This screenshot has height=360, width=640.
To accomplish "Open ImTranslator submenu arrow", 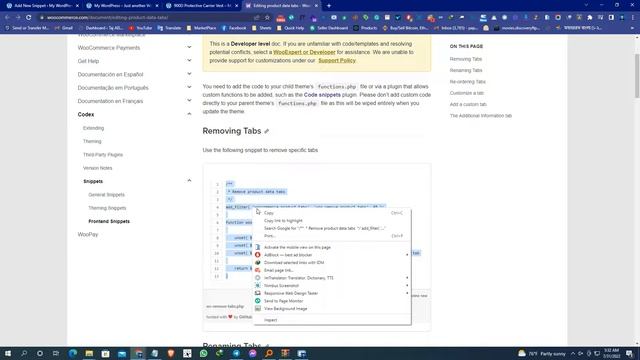I will coord(407,278).
